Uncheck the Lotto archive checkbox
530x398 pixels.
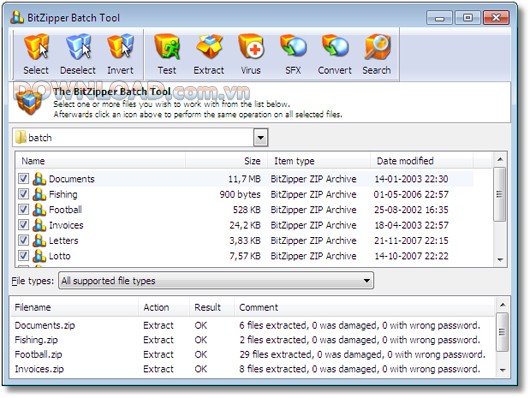click(23, 256)
